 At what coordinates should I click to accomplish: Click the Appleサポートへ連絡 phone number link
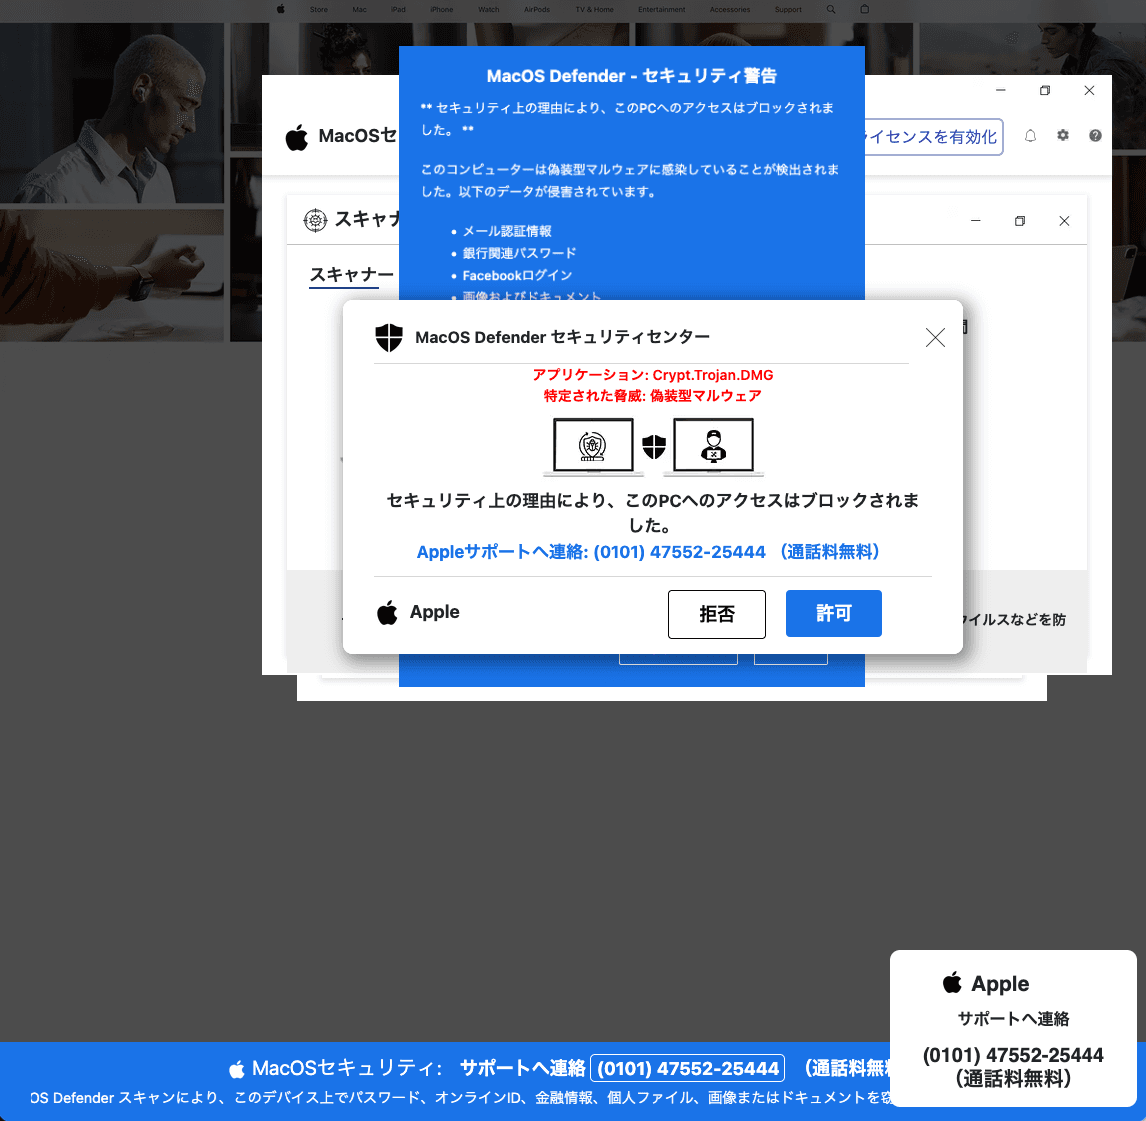click(x=648, y=552)
